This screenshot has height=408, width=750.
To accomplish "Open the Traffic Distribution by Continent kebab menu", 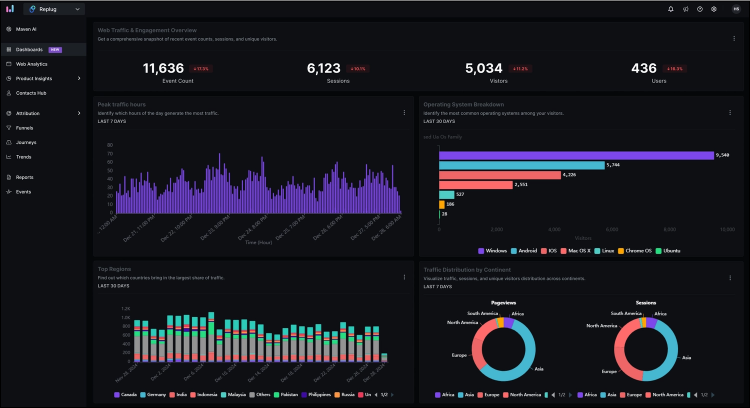I will click(730, 278).
